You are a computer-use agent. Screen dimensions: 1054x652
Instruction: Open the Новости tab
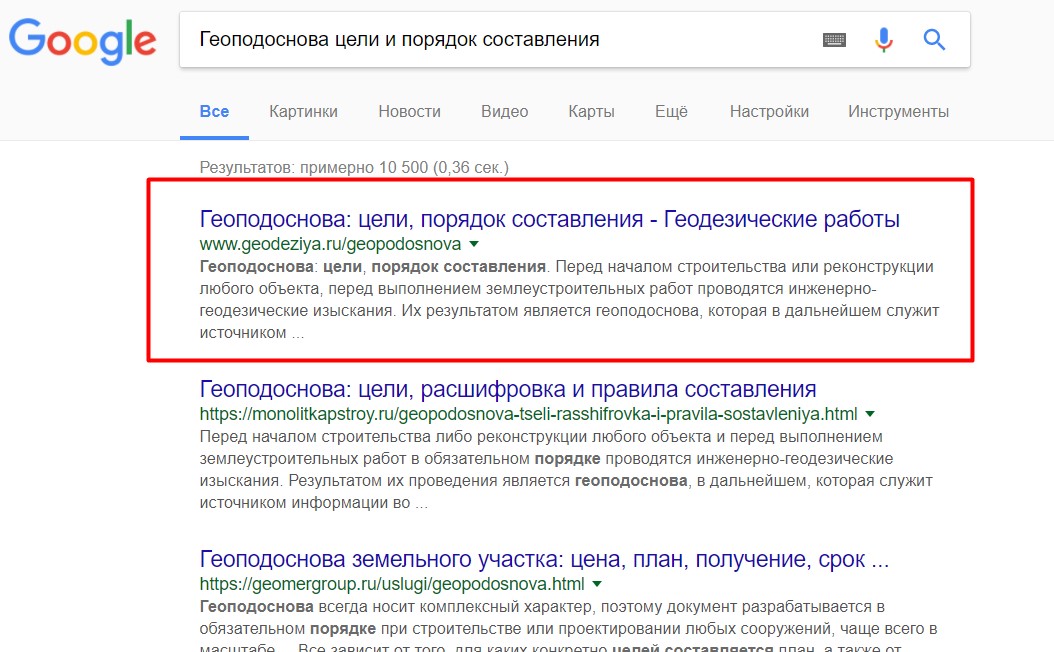(x=409, y=112)
